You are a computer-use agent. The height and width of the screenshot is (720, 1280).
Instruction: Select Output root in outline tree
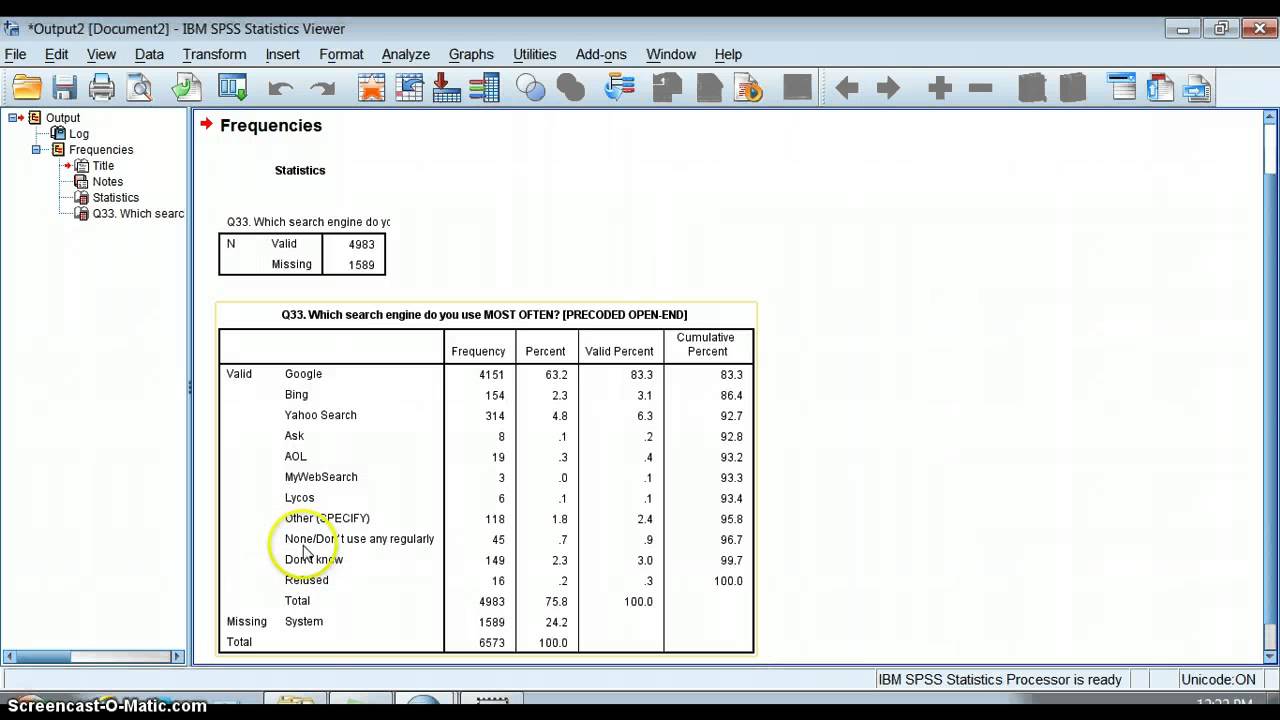pyautogui.click(x=62, y=118)
